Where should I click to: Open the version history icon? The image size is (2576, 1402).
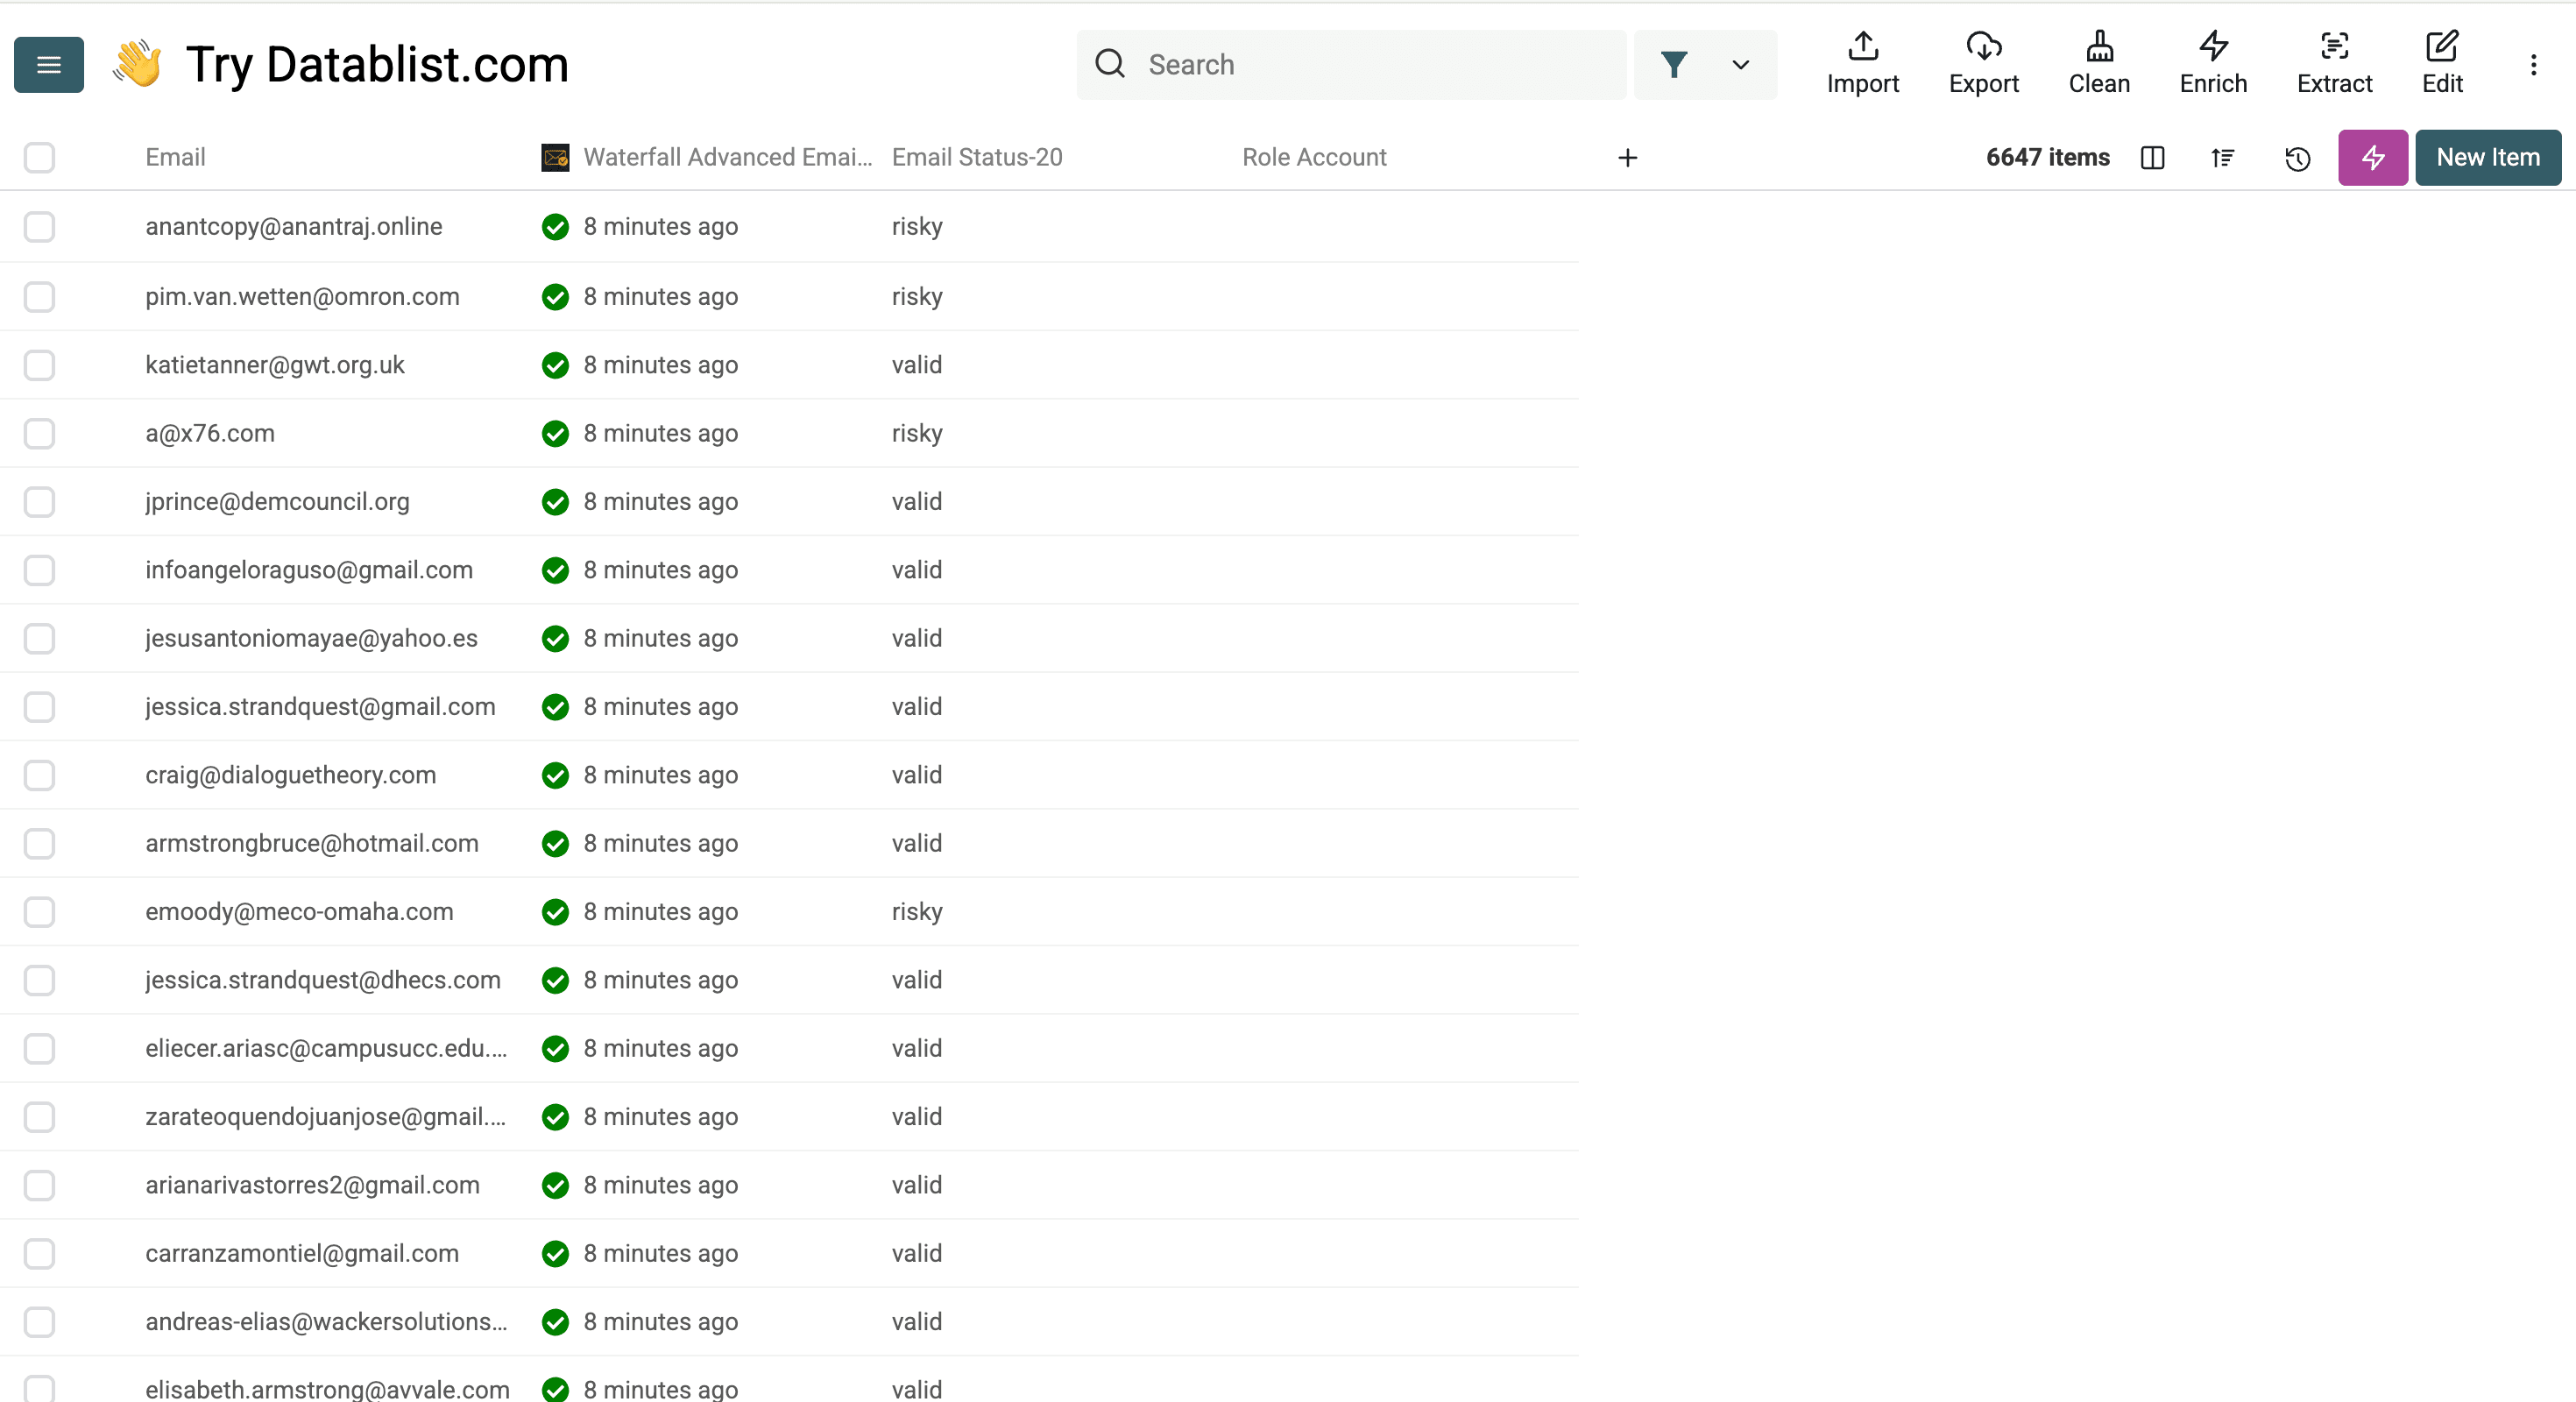2297,158
